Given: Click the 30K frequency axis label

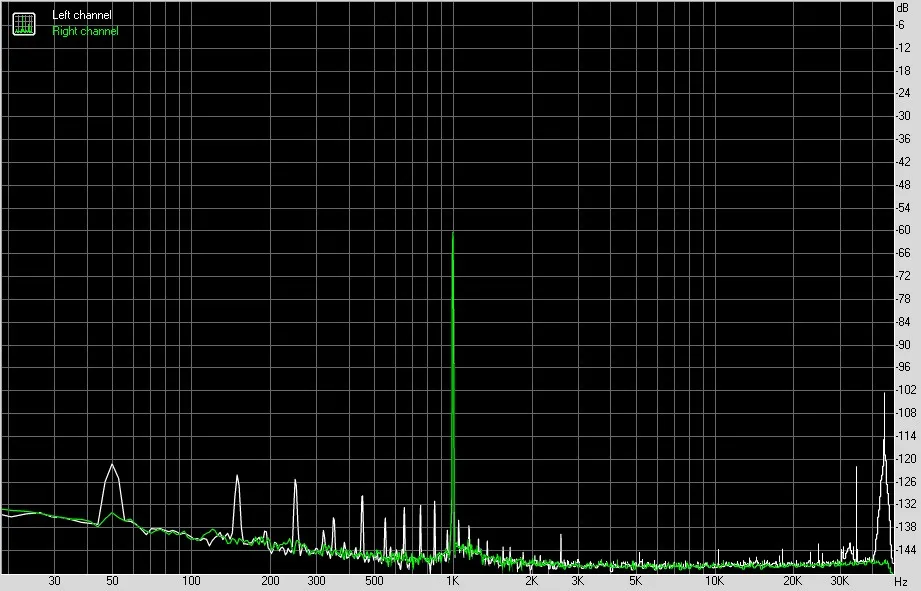Looking at the screenshot, I should pyautogui.click(x=839, y=581).
